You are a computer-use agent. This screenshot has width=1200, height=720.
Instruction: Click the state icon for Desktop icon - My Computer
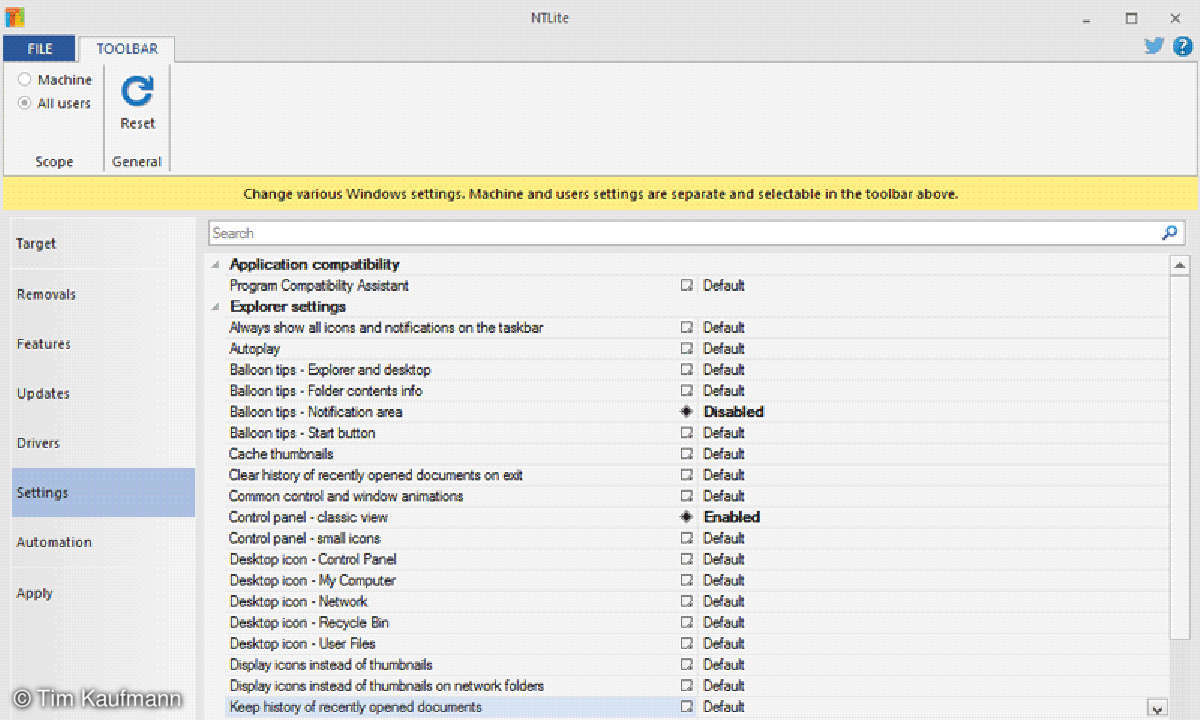click(x=687, y=580)
